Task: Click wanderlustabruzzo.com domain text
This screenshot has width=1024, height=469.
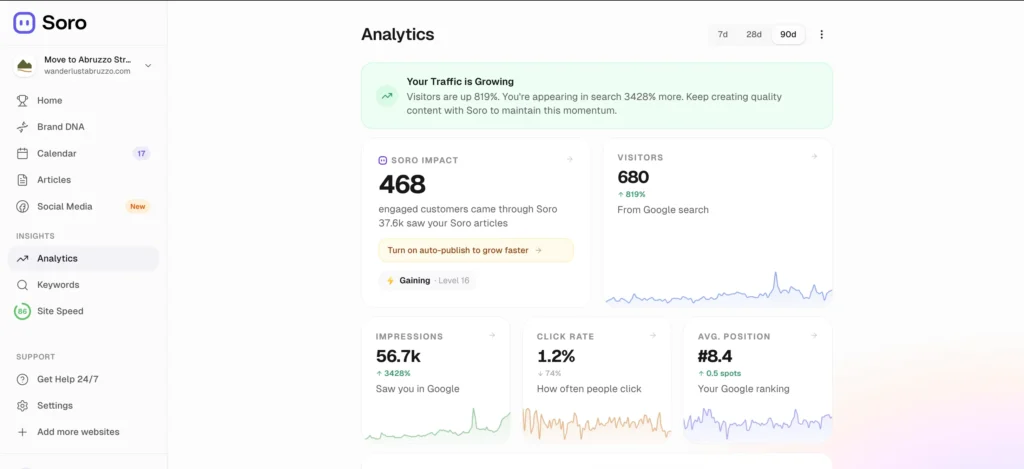Action: 88,71
